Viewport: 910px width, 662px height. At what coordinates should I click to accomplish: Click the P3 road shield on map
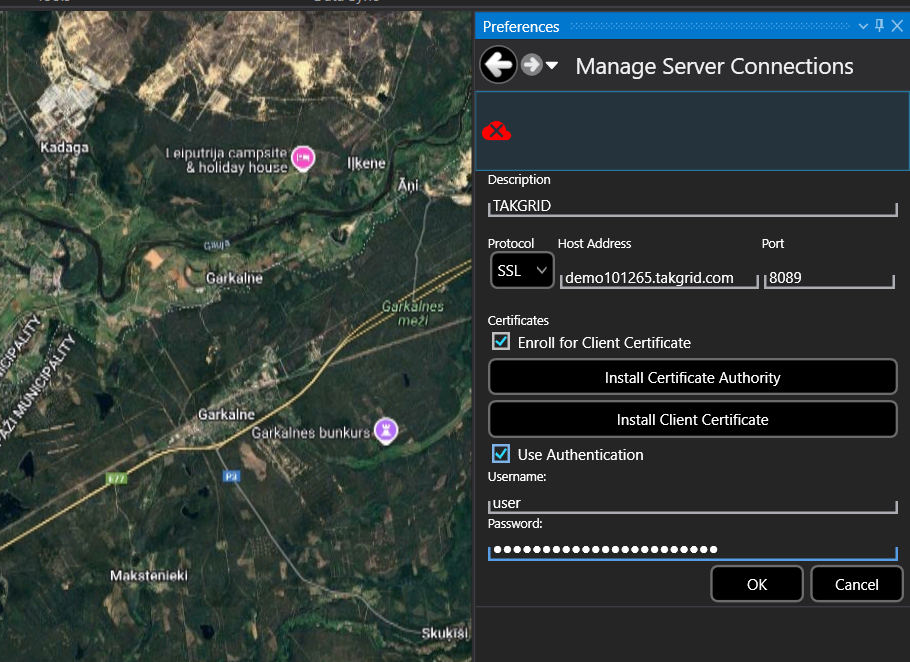[232, 476]
